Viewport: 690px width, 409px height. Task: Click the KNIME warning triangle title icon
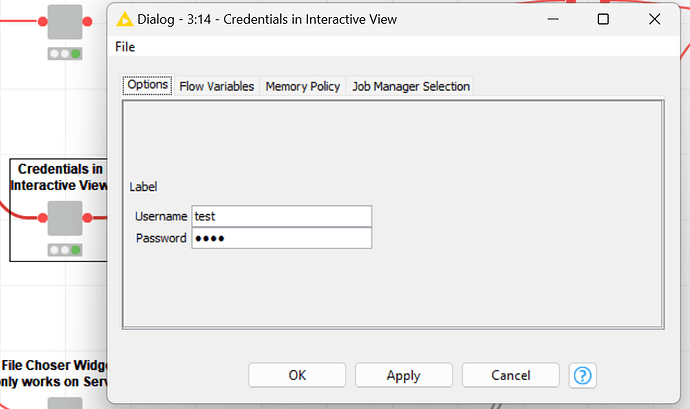pos(124,19)
